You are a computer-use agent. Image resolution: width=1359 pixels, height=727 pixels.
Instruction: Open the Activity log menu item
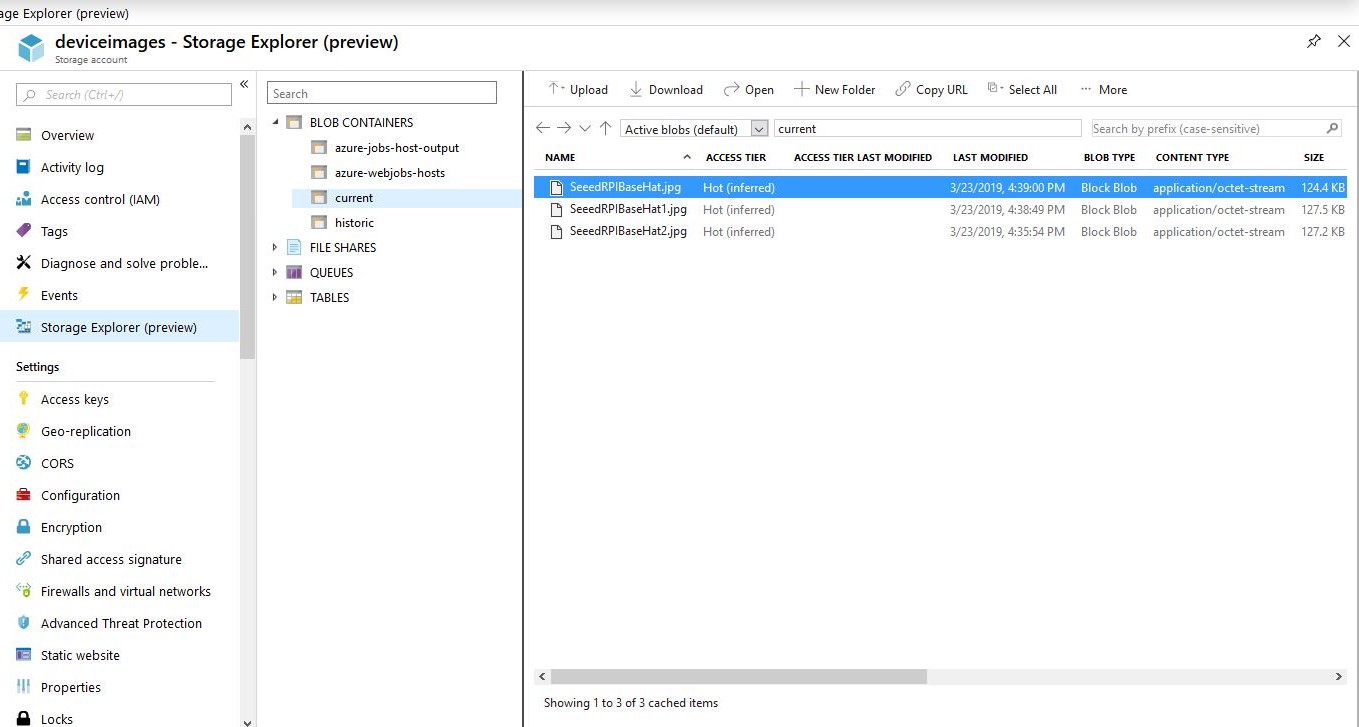pyautogui.click(x=72, y=167)
